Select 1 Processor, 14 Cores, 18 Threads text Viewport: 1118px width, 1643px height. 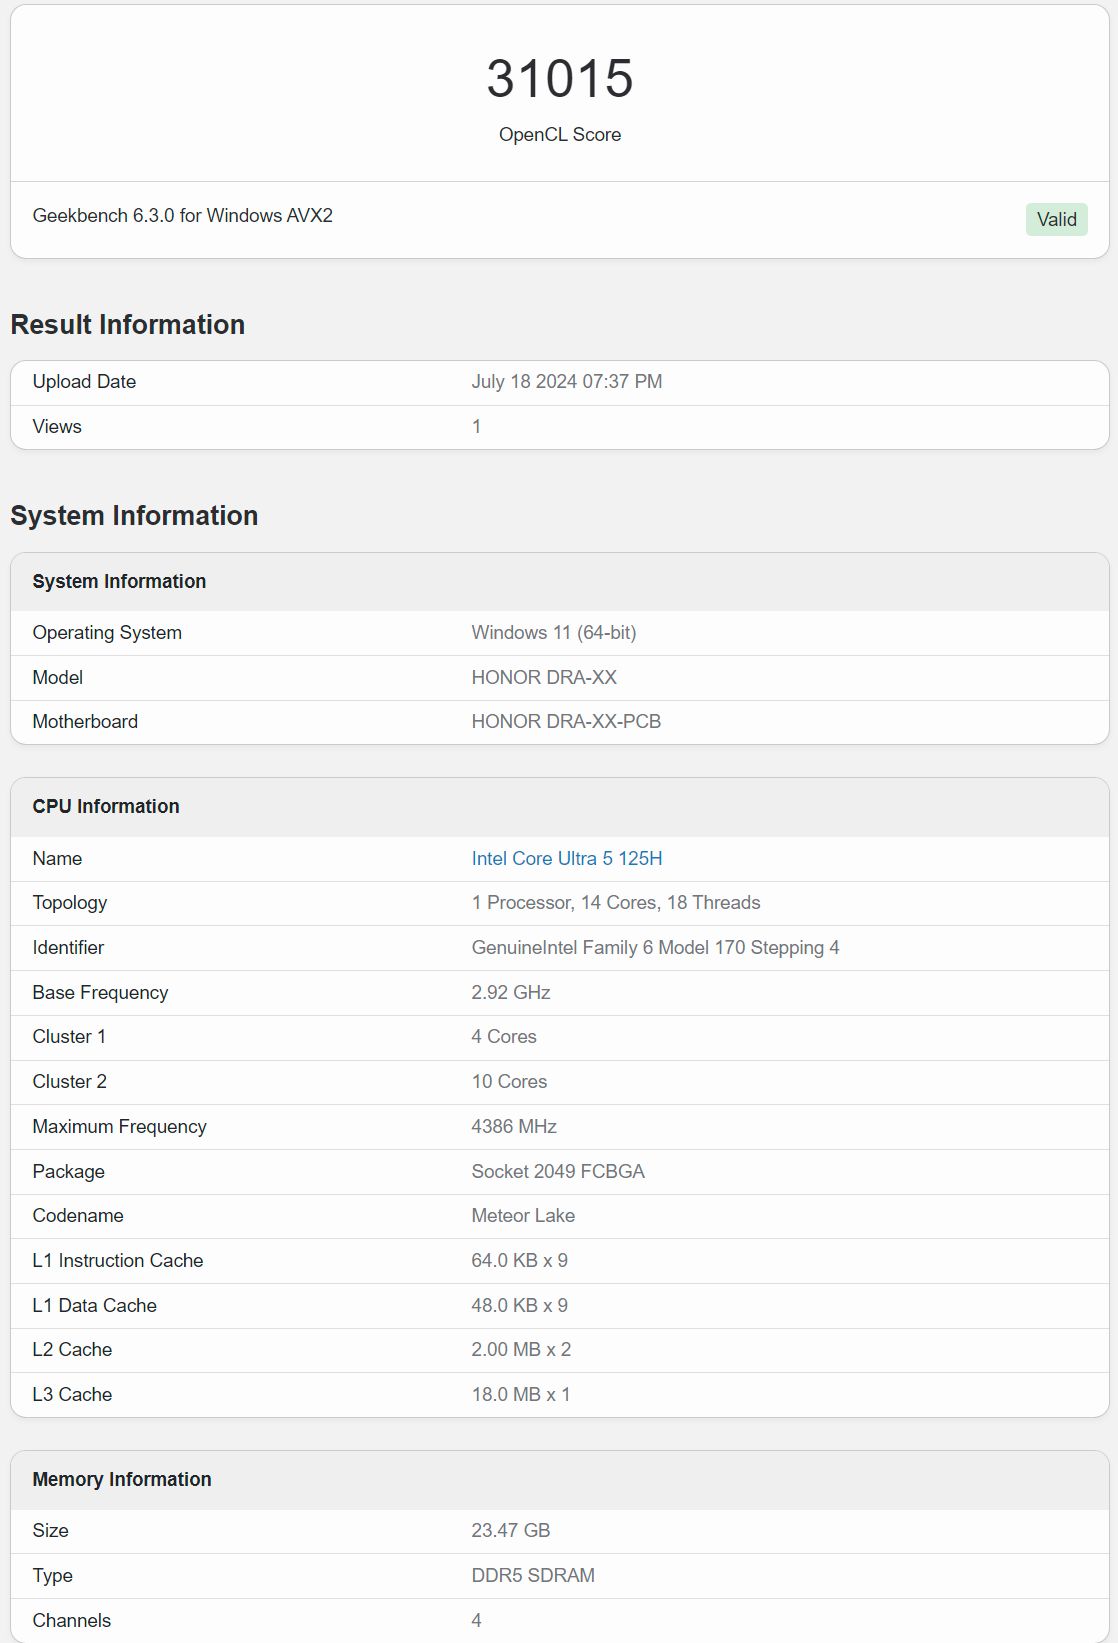point(615,902)
